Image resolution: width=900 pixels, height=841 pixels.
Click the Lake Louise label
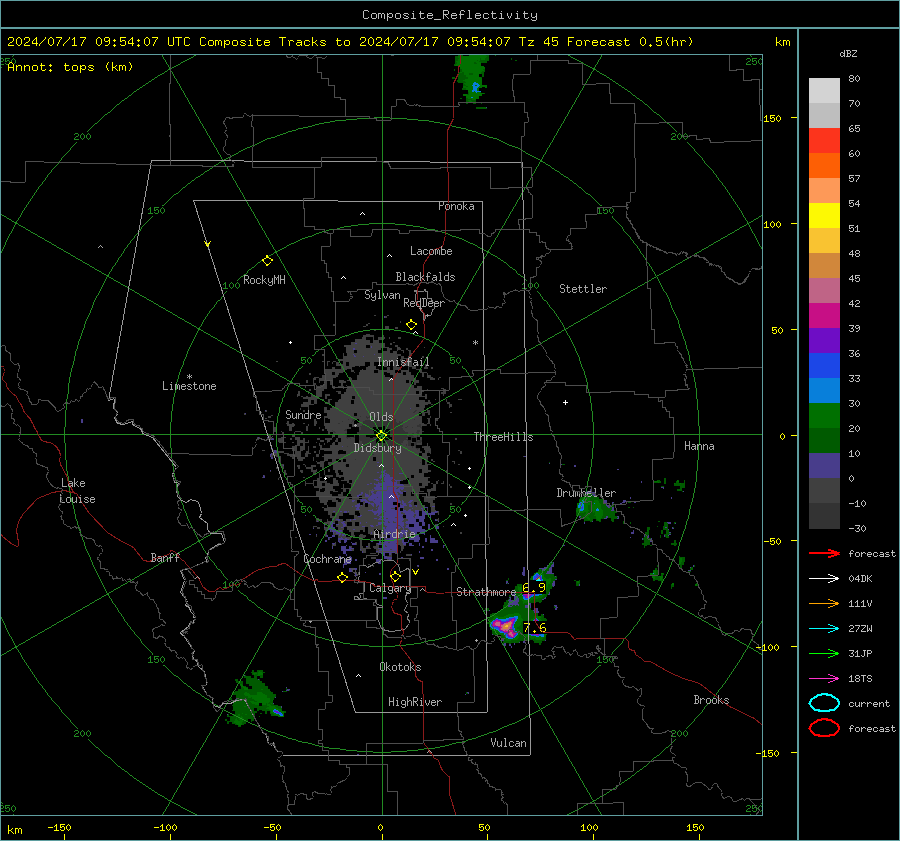pos(77,491)
